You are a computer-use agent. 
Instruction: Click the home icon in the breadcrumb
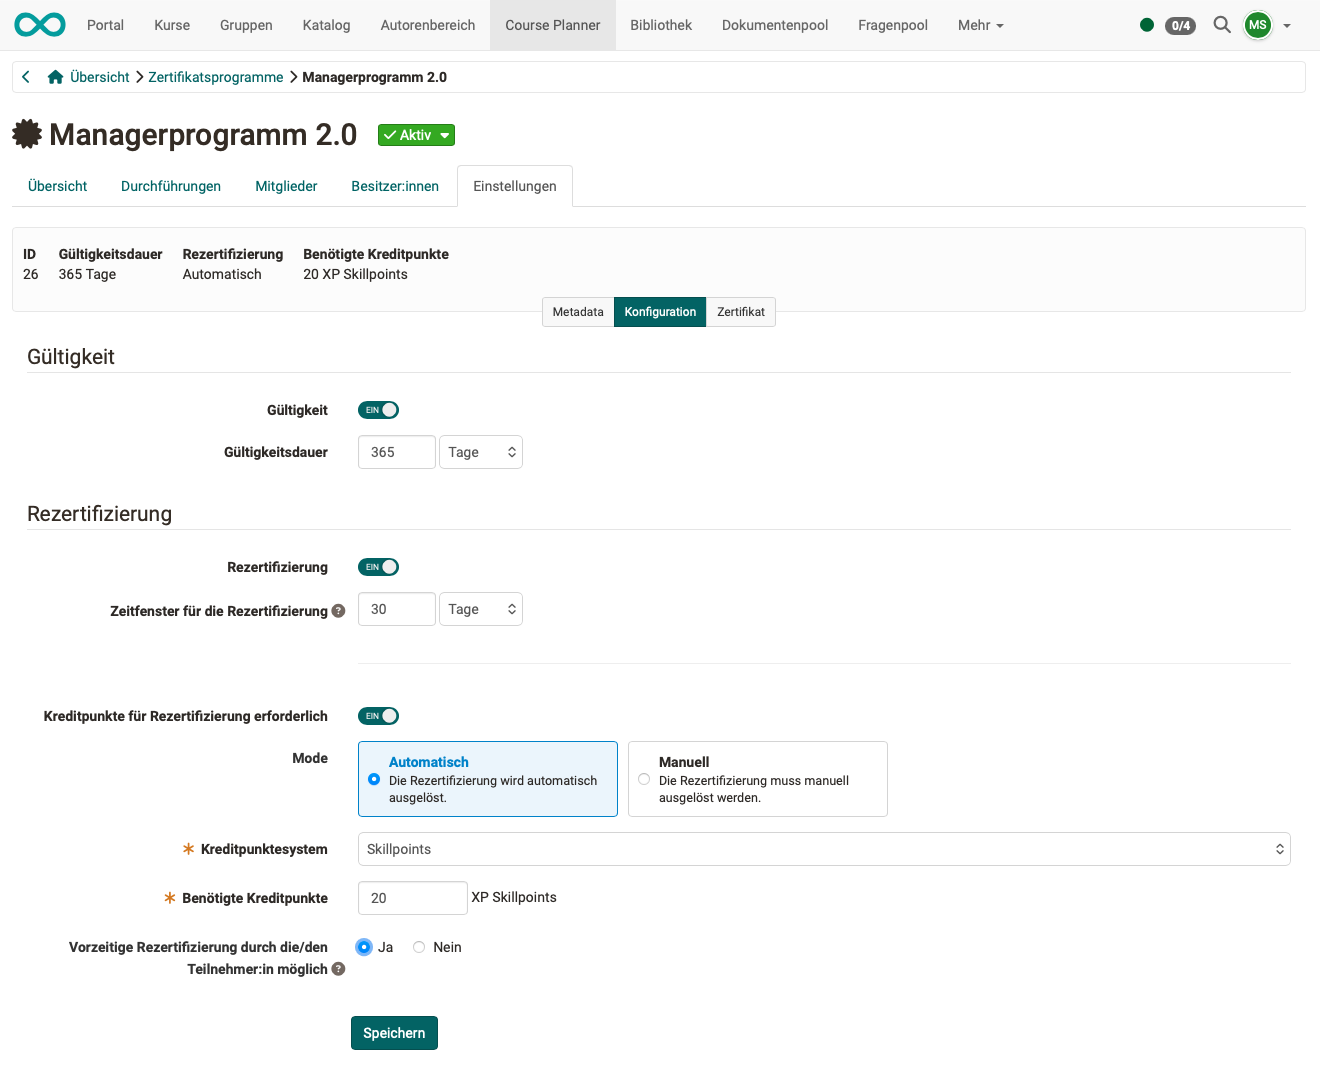[55, 76]
